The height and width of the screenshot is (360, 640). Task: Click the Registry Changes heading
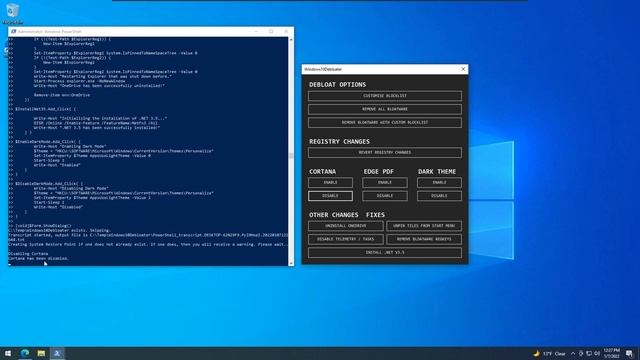click(x=339, y=142)
